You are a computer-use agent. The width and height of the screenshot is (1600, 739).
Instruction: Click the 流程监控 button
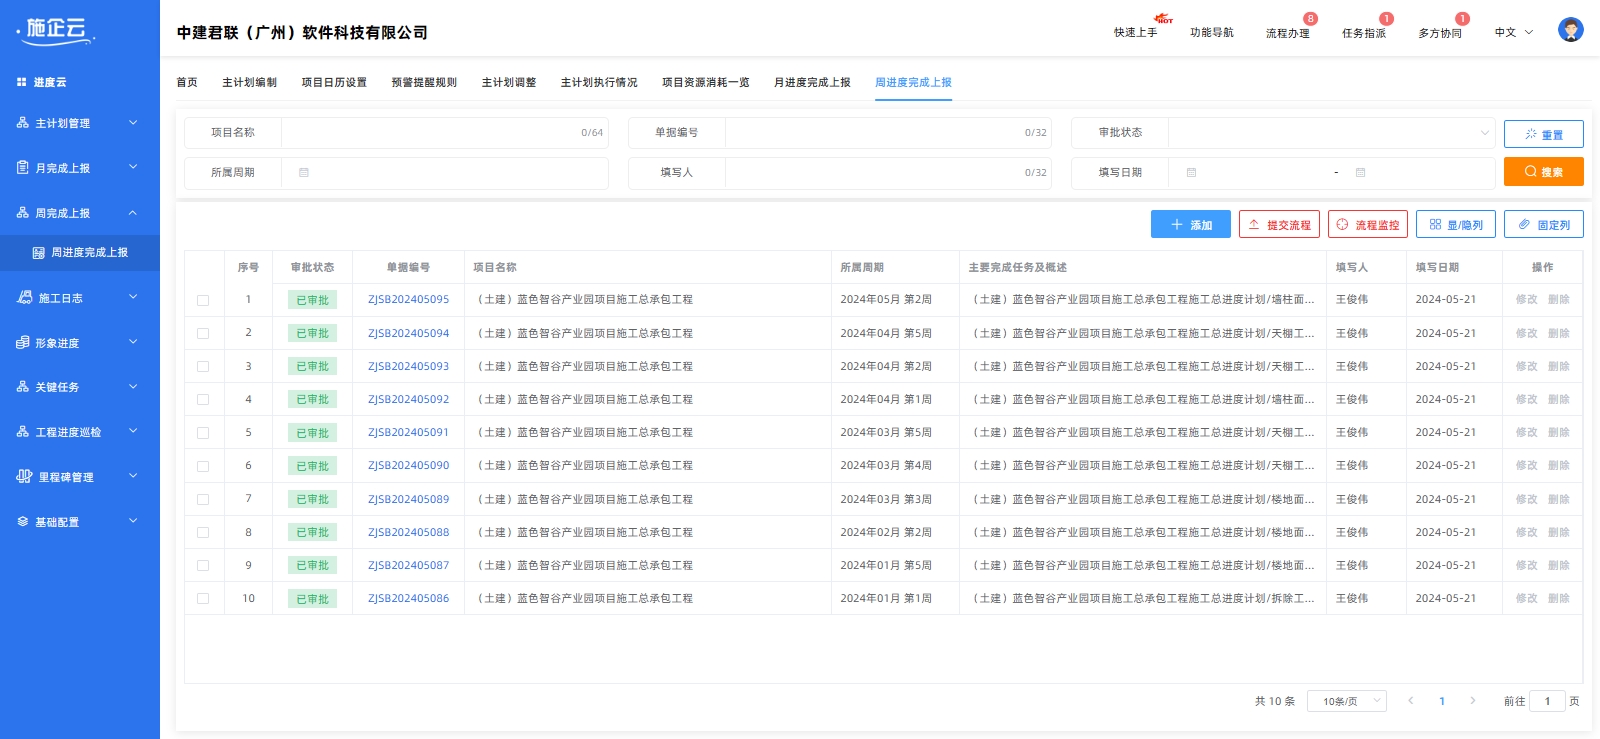1368,224
